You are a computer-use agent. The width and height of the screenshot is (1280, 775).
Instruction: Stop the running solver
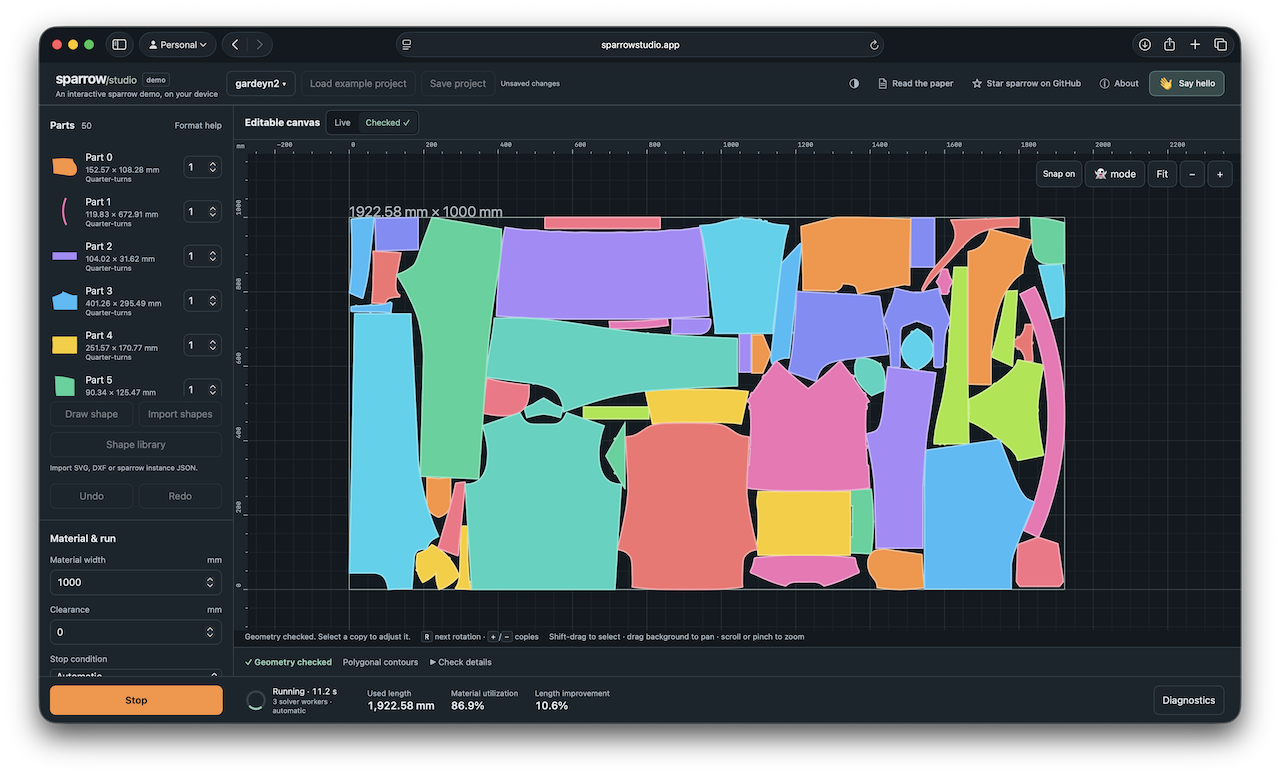(x=136, y=700)
